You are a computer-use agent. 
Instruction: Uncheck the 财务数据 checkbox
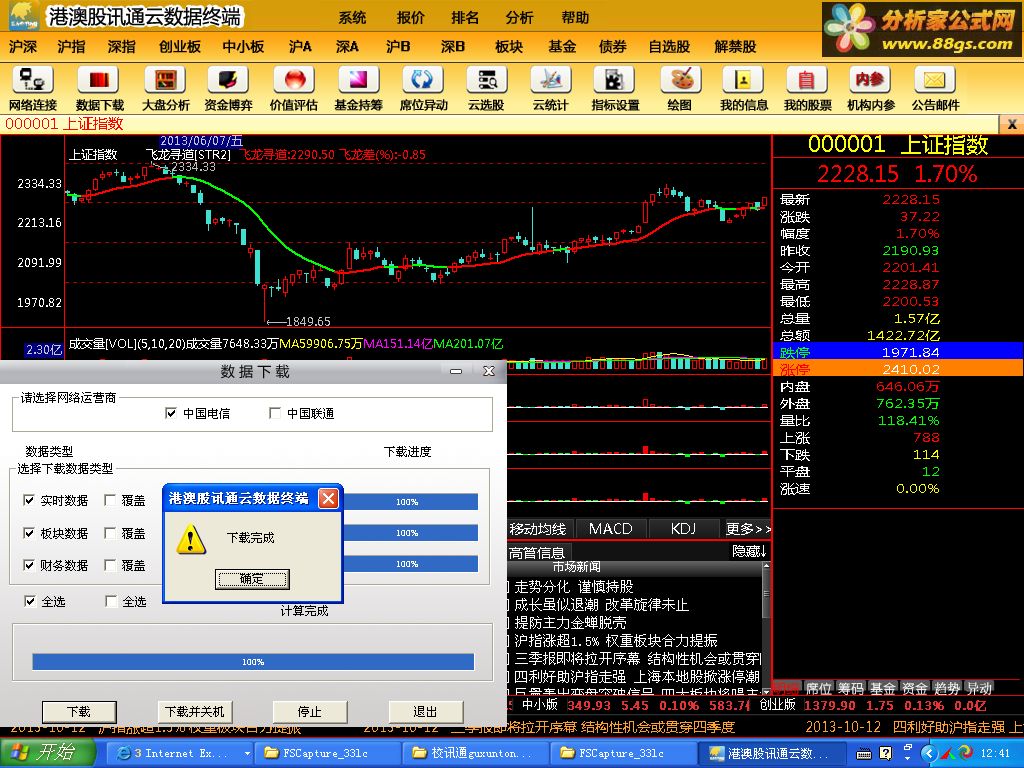click(29, 565)
